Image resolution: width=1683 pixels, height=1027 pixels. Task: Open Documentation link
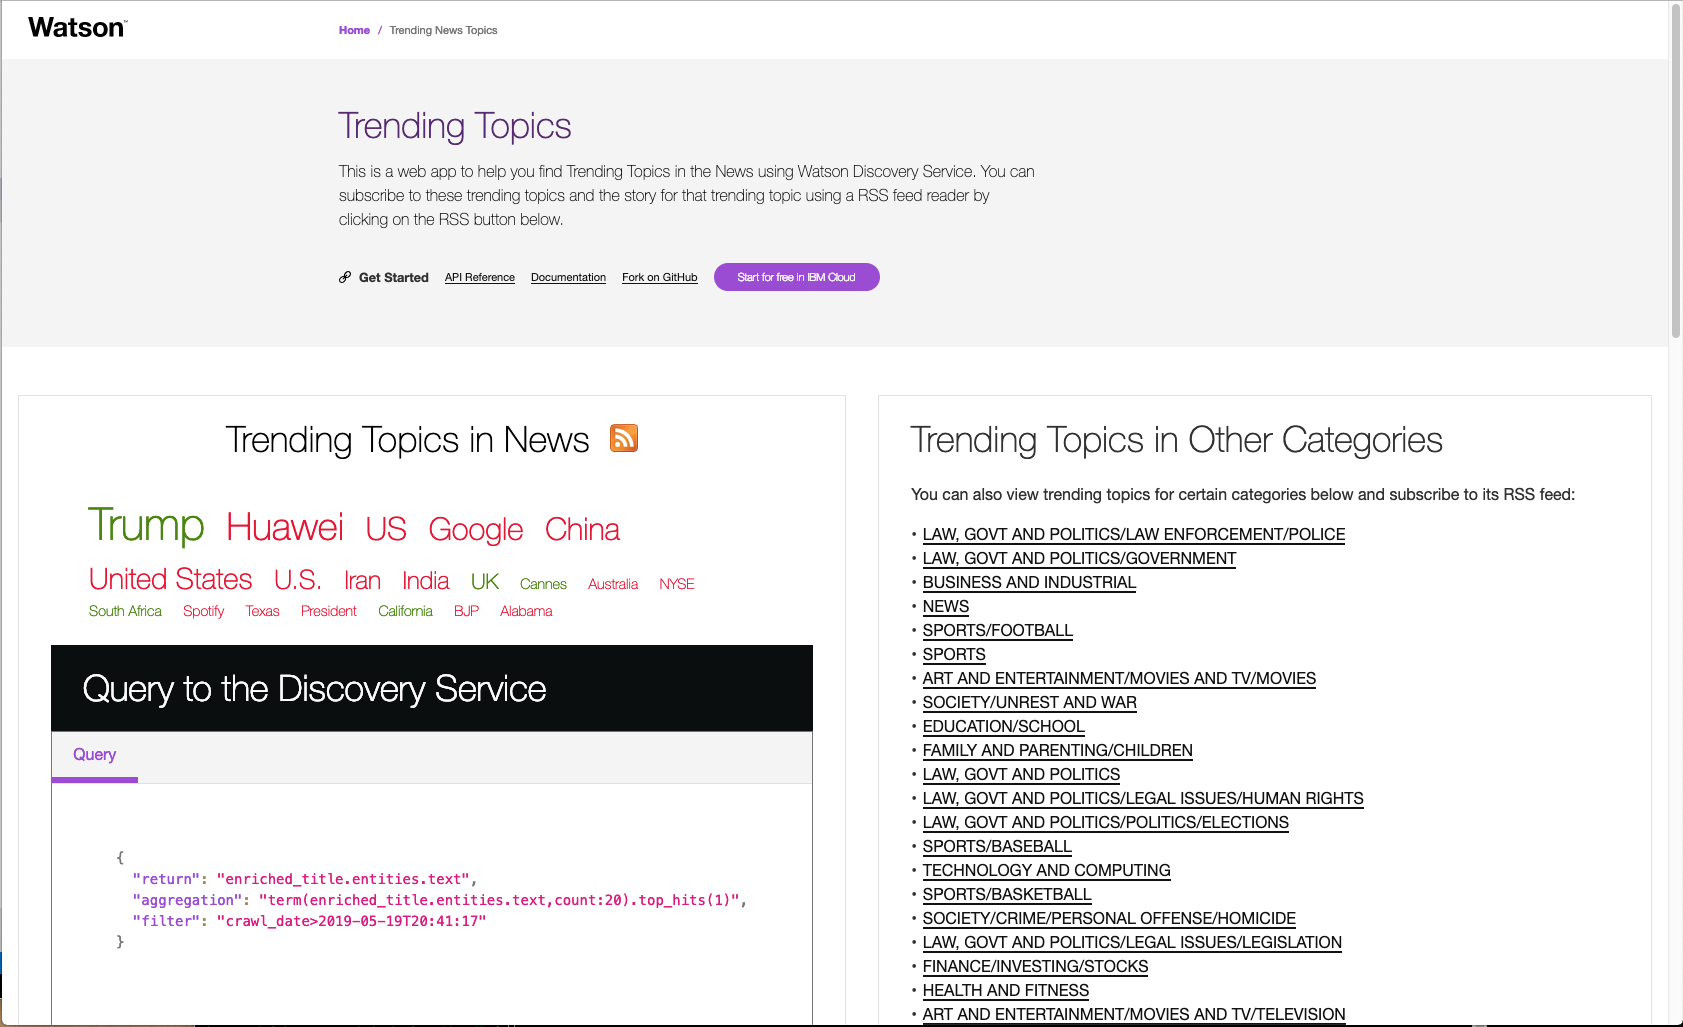click(568, 278)
